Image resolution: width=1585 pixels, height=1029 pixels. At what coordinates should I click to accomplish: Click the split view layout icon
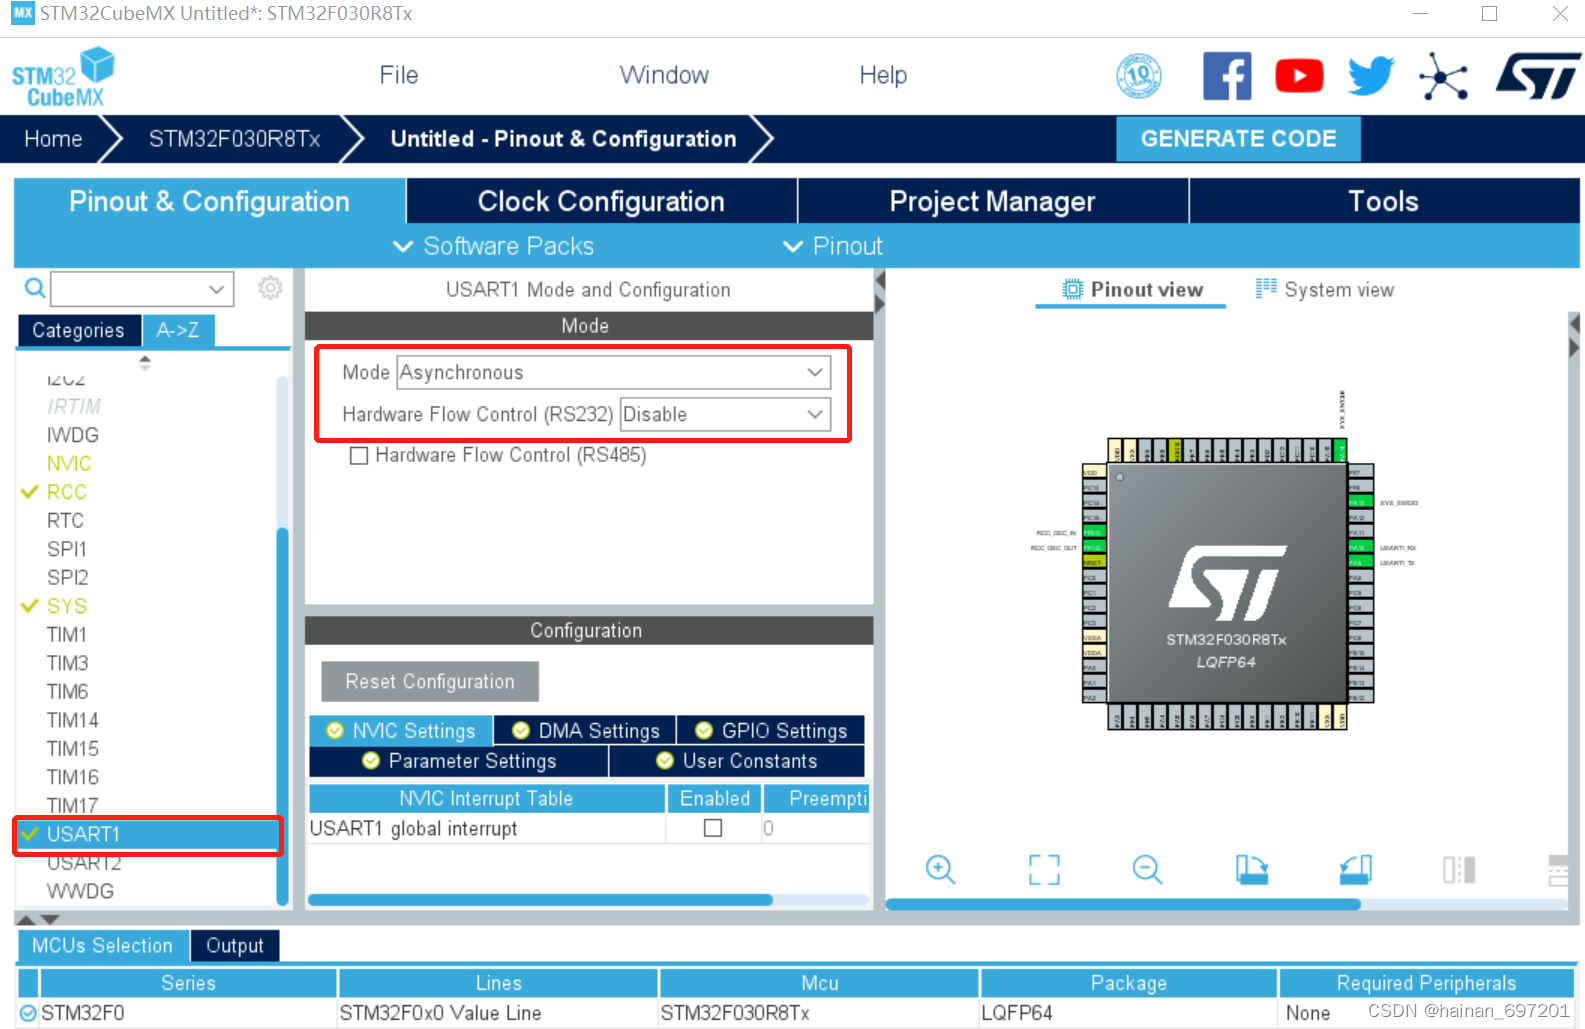1459,869
